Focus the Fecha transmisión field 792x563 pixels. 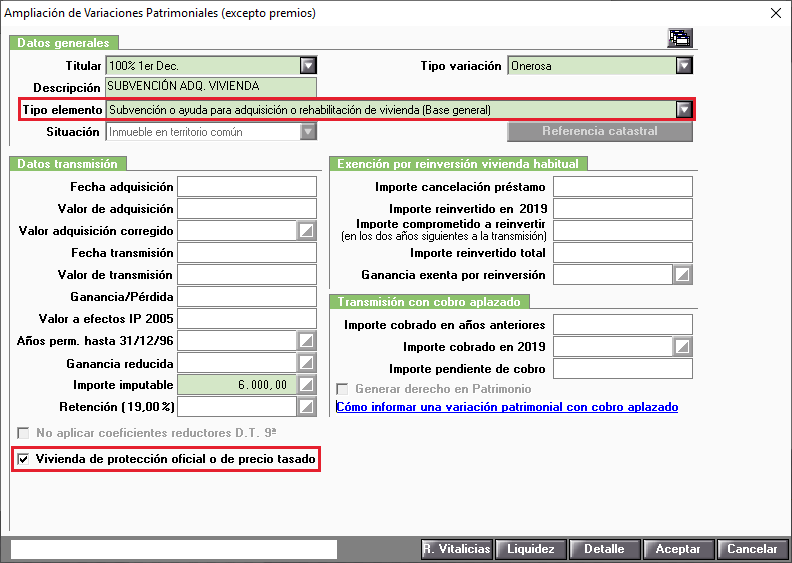[247, 252]
